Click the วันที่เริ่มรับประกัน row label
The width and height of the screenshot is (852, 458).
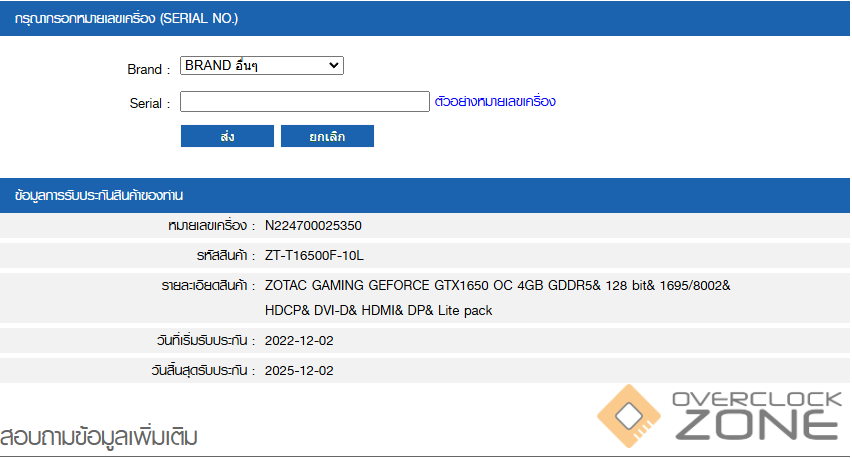pos(205,341)
